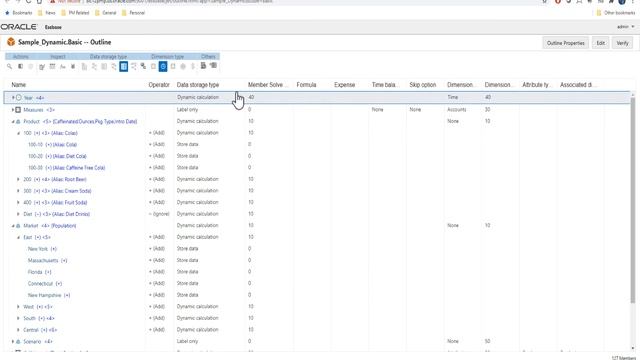This screenshot has width=640, height=360.
Task: Click the last toolbar icon under Others
Action: tap(213, 66)
